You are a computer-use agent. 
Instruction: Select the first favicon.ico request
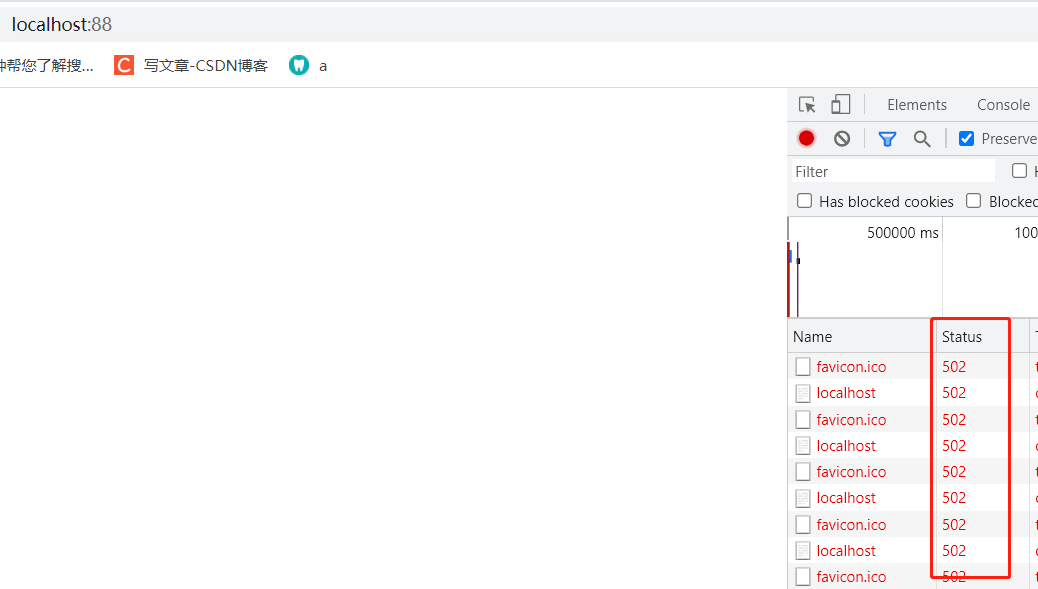851,367
